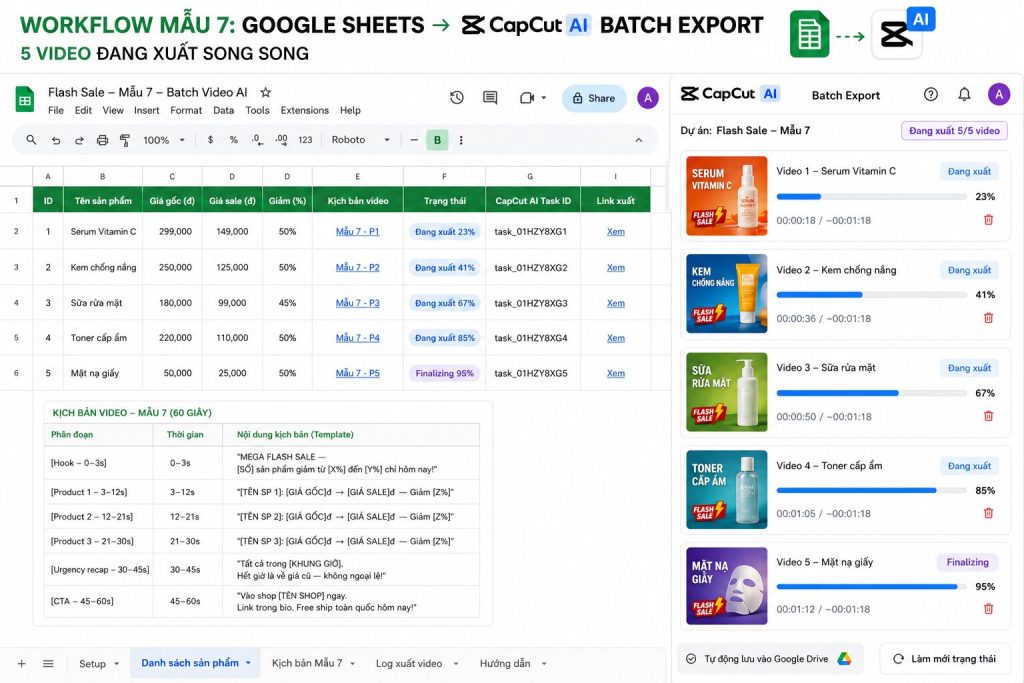
Task: Click the Share button
Action: 594,98
